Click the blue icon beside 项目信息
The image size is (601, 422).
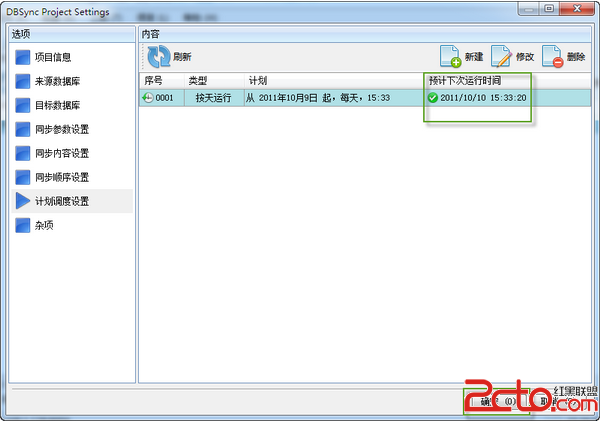tap(23, 57)
